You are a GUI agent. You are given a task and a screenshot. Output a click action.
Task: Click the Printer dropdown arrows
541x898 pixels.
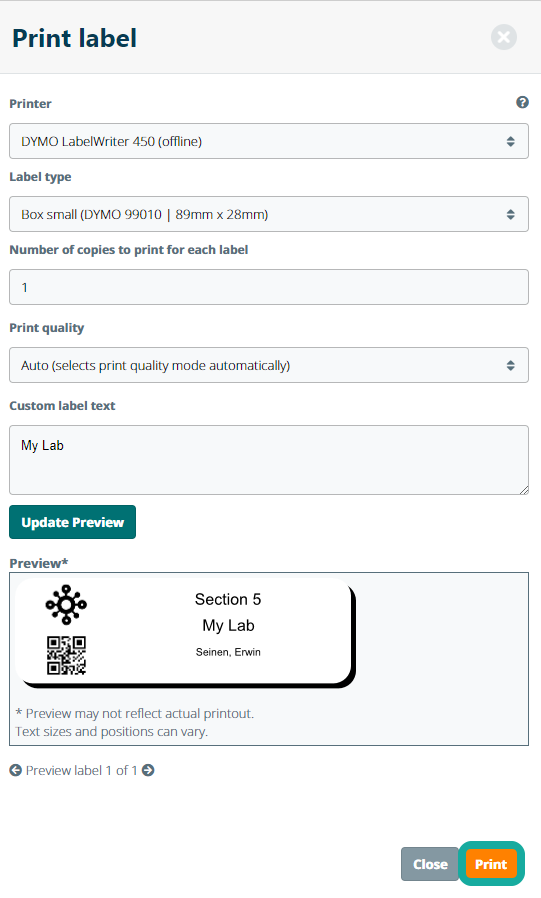pyautogui.click(x=511, y=141)
